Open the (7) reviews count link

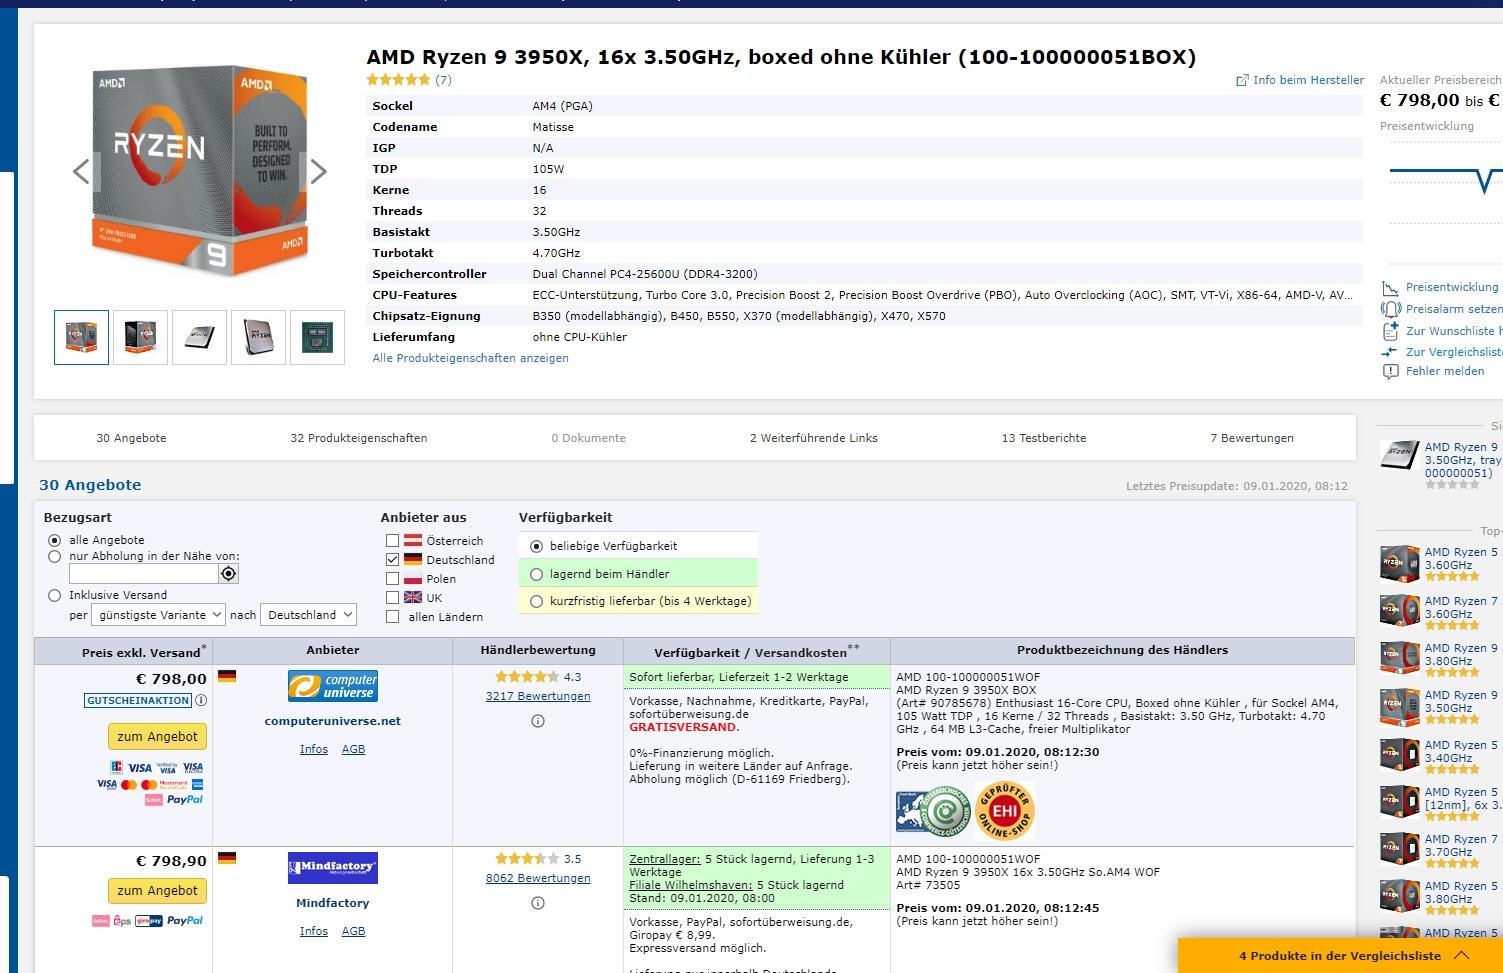click(443, 80)
